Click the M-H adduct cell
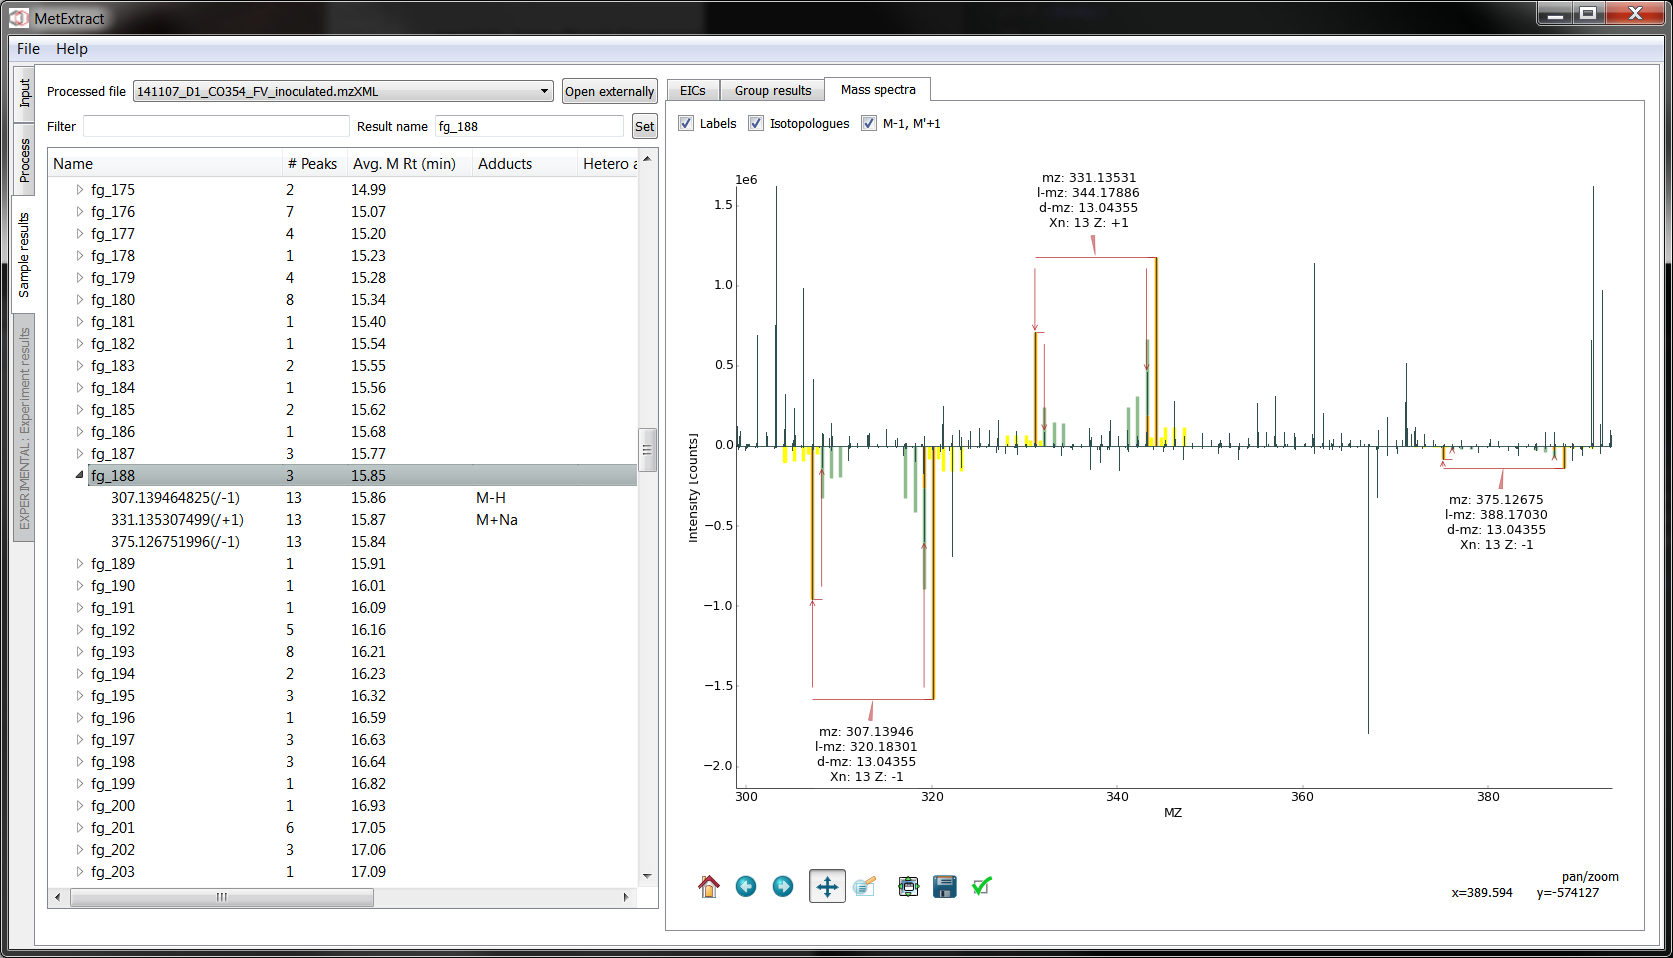 (x=491, y=497)
